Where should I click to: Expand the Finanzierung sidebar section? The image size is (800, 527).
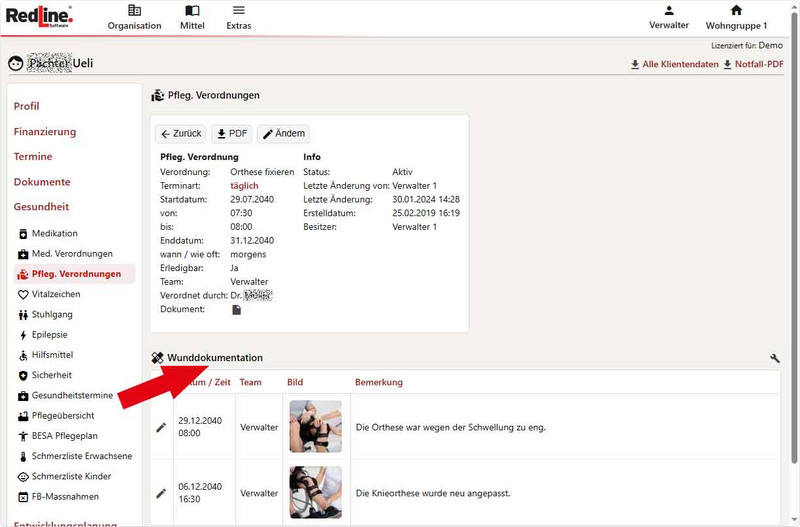coord(45,131)
